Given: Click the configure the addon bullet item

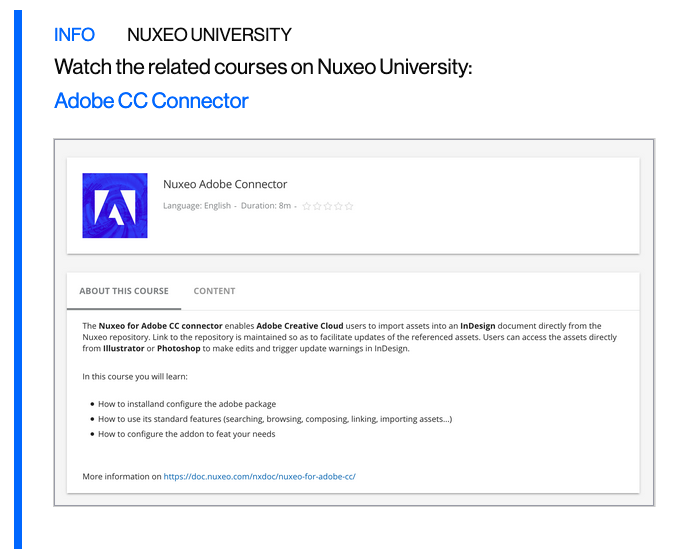Looking at the screenshot, I should pyautogui.click(x=186, y=434).
